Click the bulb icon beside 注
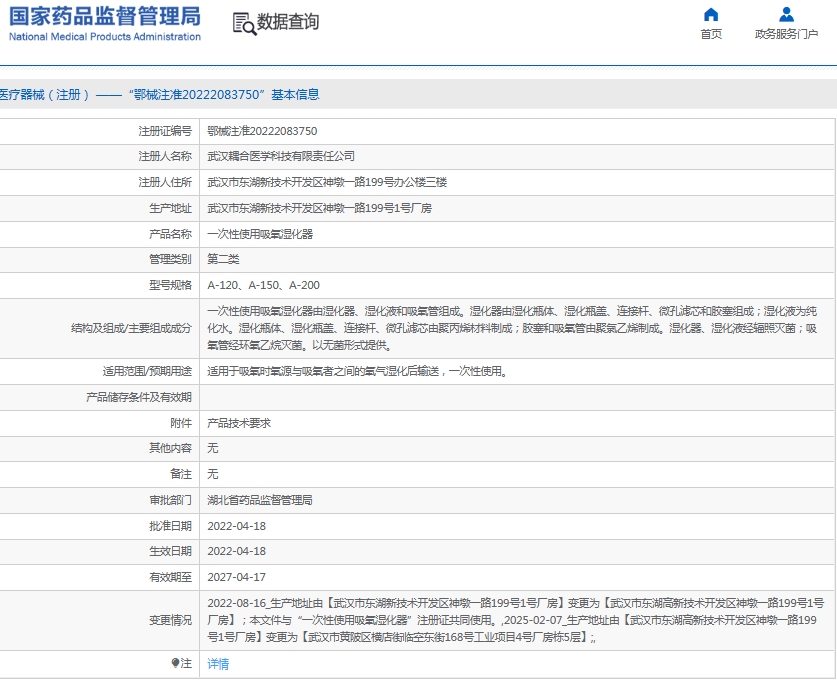 coord(175,663)
